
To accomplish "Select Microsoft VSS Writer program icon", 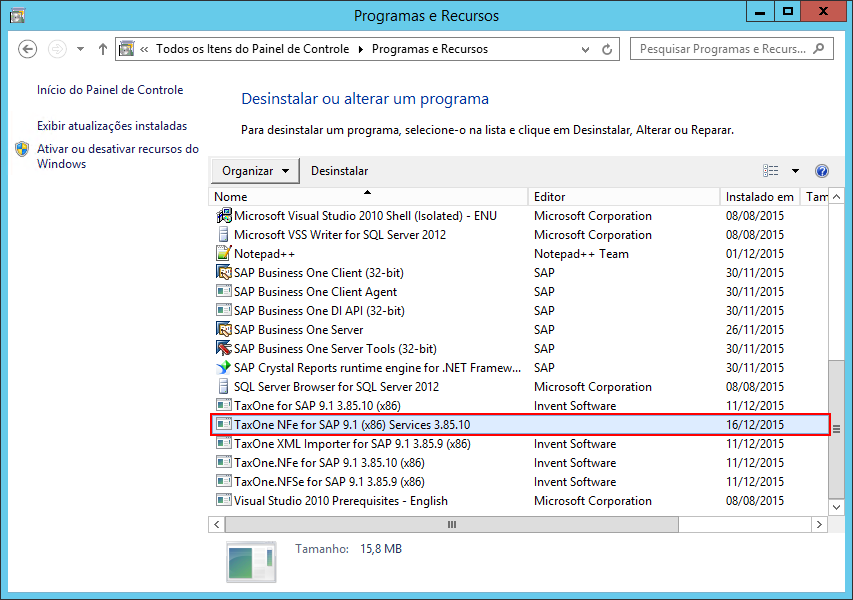I will click(x=223, y=234).
